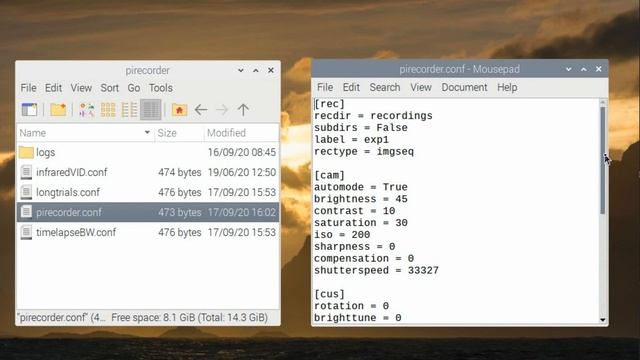The height and width of the screenshot is (360, 640).
Task: Minimize the Mousepad window
Action: (x=569, y=69)
